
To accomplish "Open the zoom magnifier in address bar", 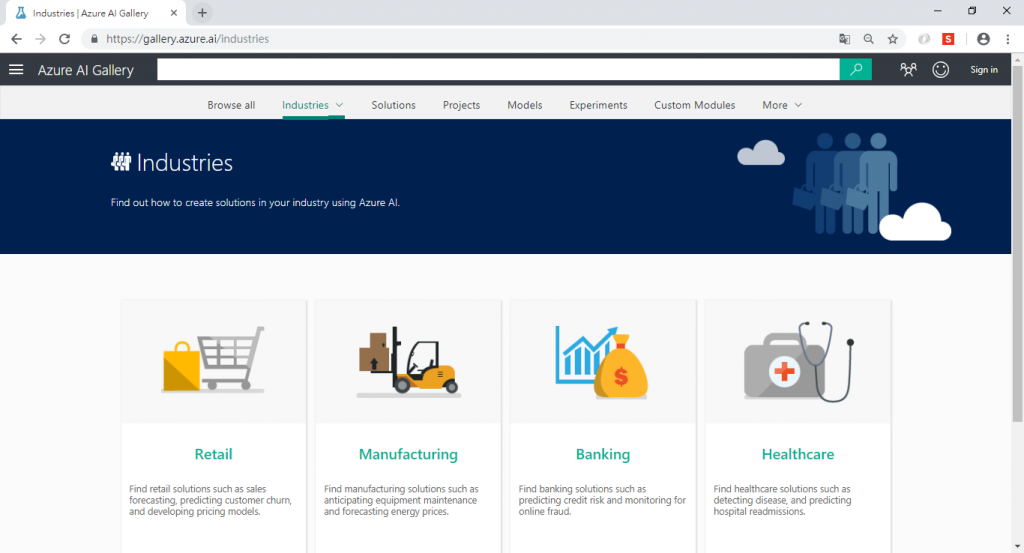I will click(869, 39).
